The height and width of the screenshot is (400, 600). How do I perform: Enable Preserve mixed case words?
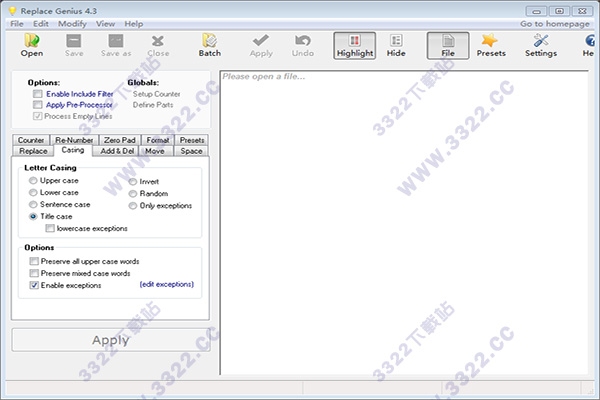[34, 273]
